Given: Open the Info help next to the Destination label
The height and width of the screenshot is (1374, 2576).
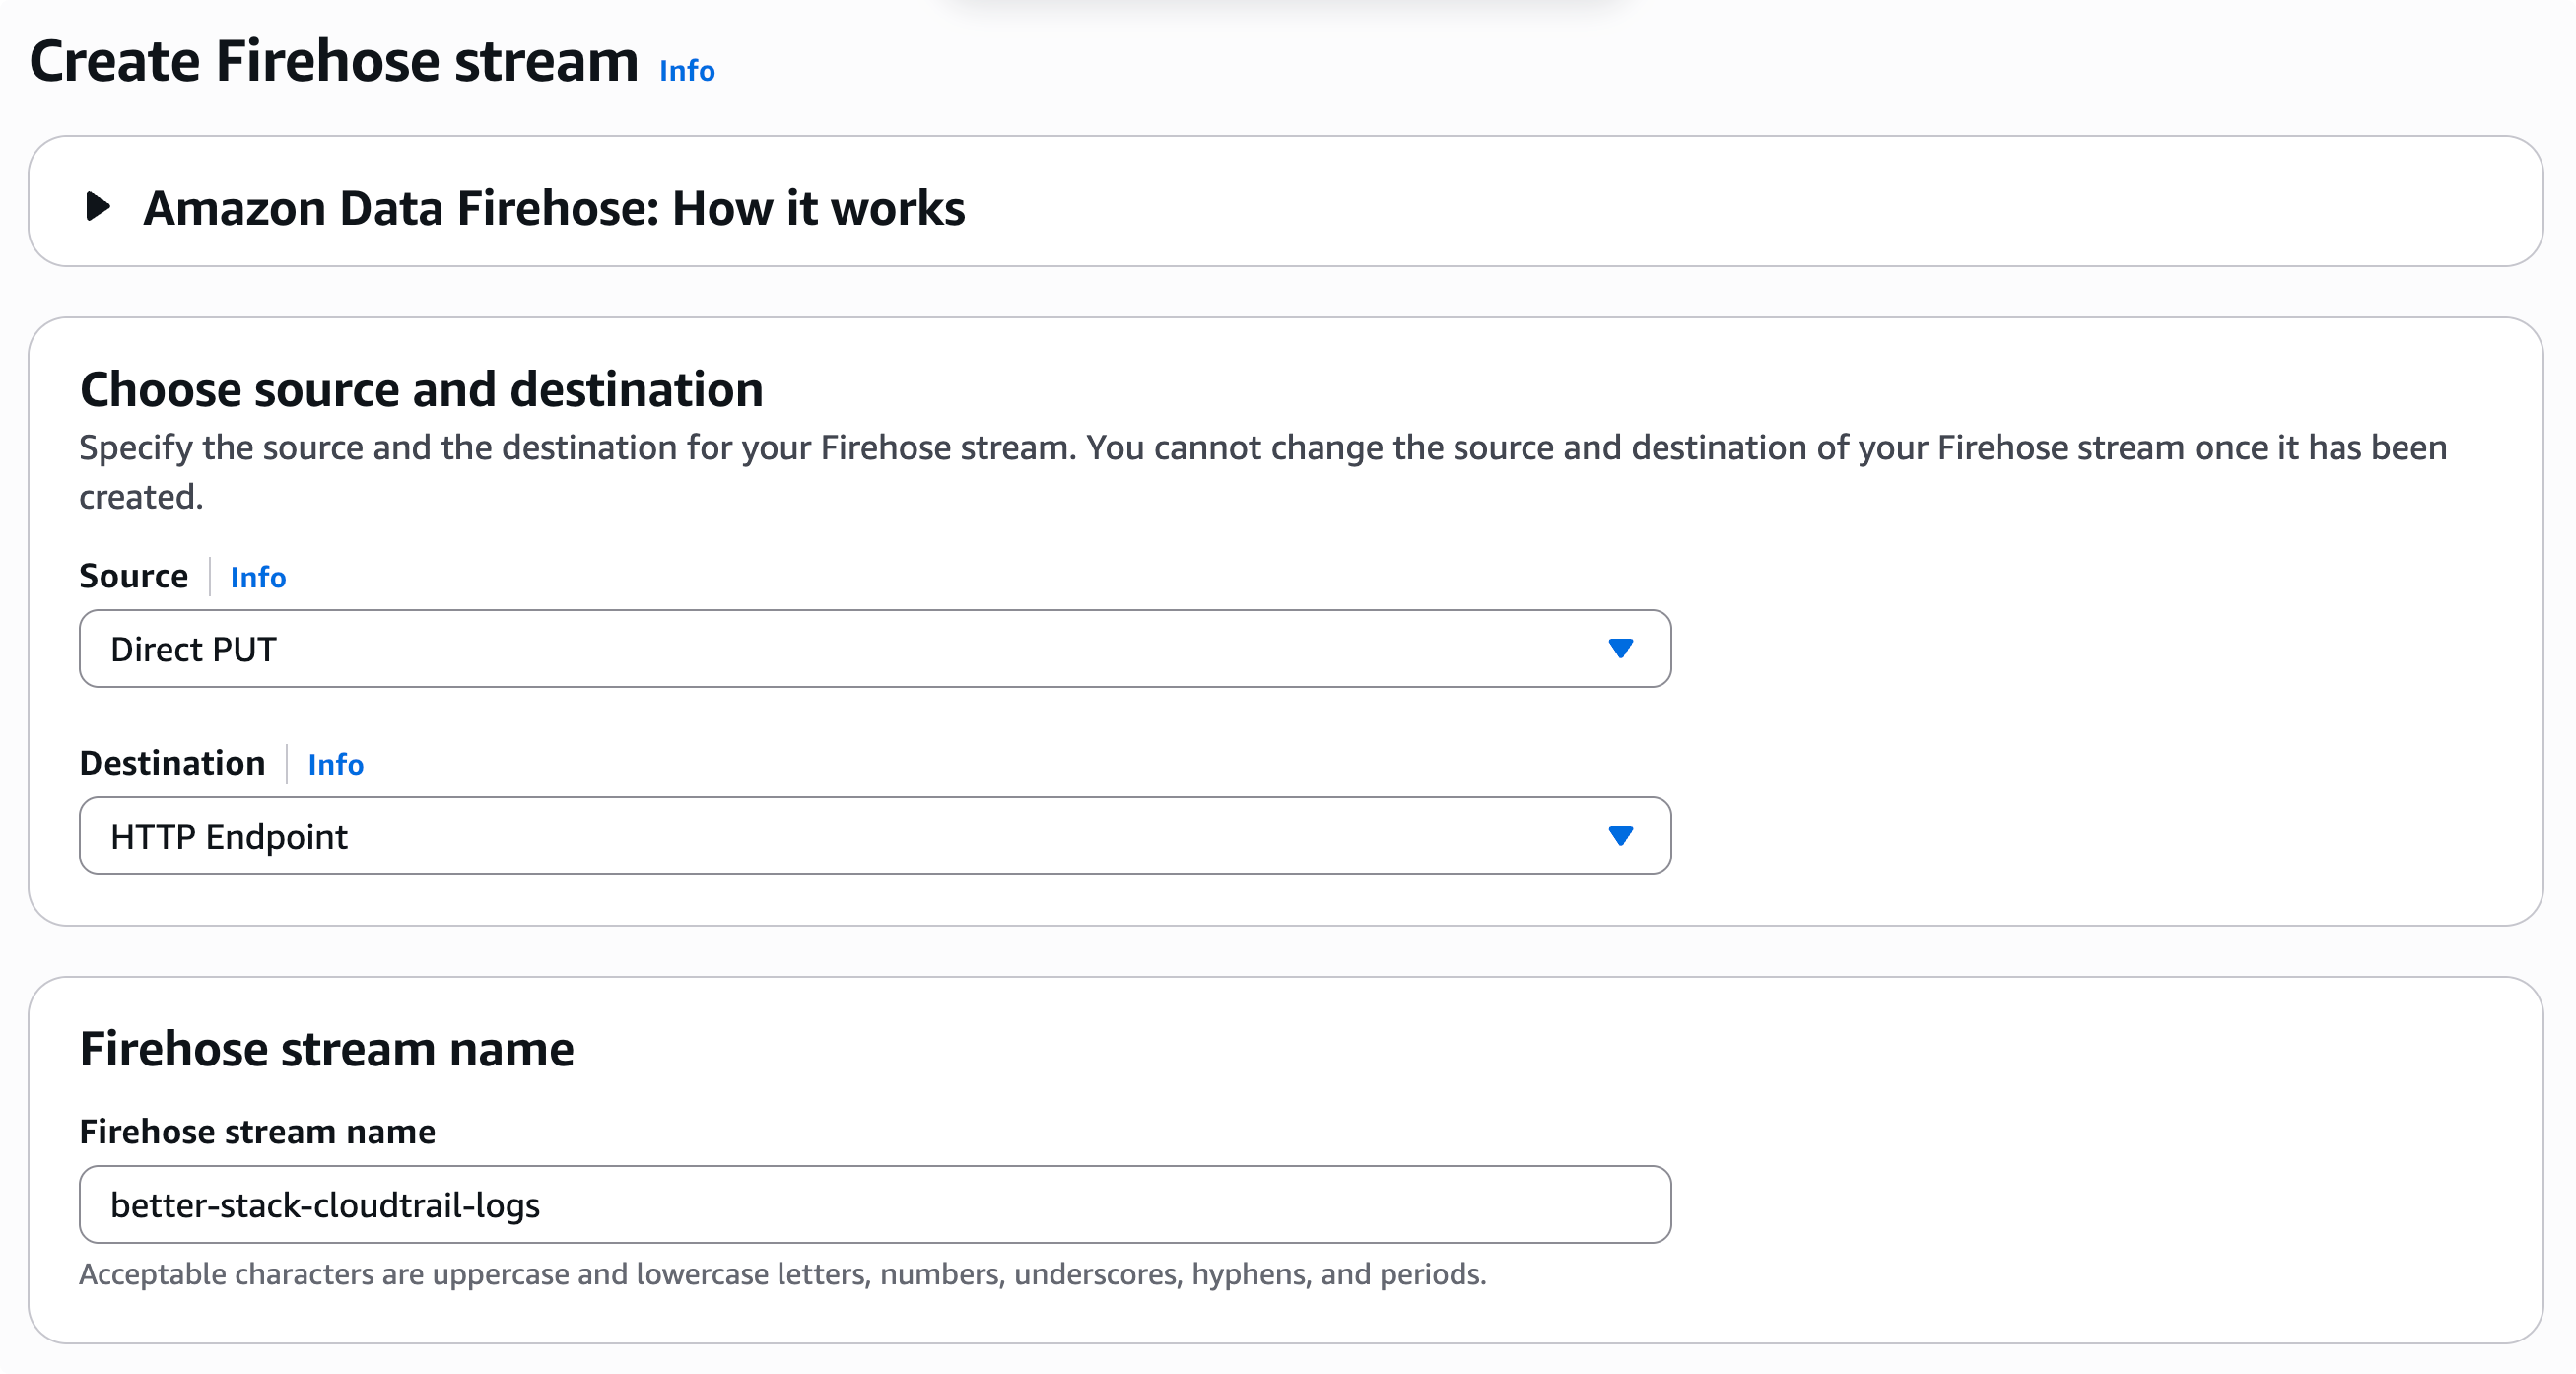Looking at the screenshot, I should [x=336, y=765].
